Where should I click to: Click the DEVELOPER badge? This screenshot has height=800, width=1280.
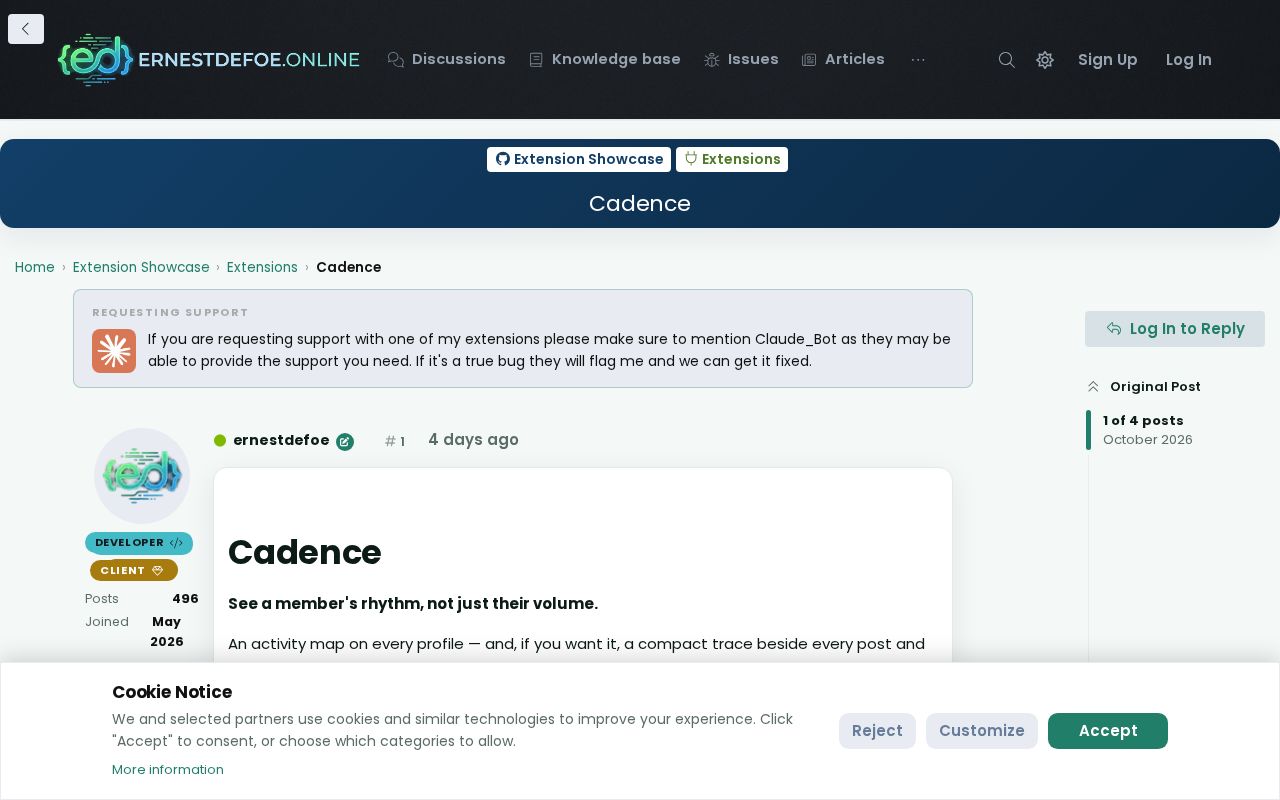[139, 543]
